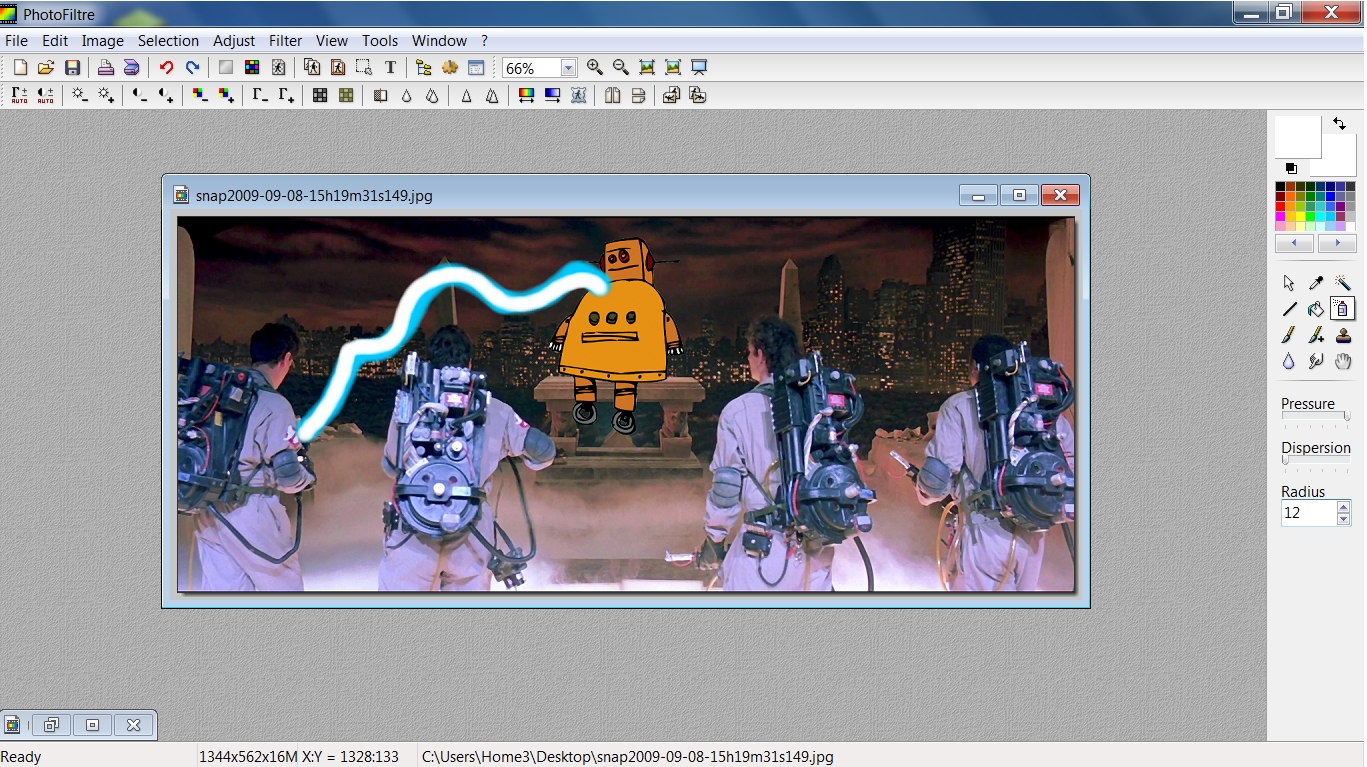Image resolution: width=1367 pixels, height=767 pixels.
Task: Open the Selection menu
Action: [x=168, y=41]
